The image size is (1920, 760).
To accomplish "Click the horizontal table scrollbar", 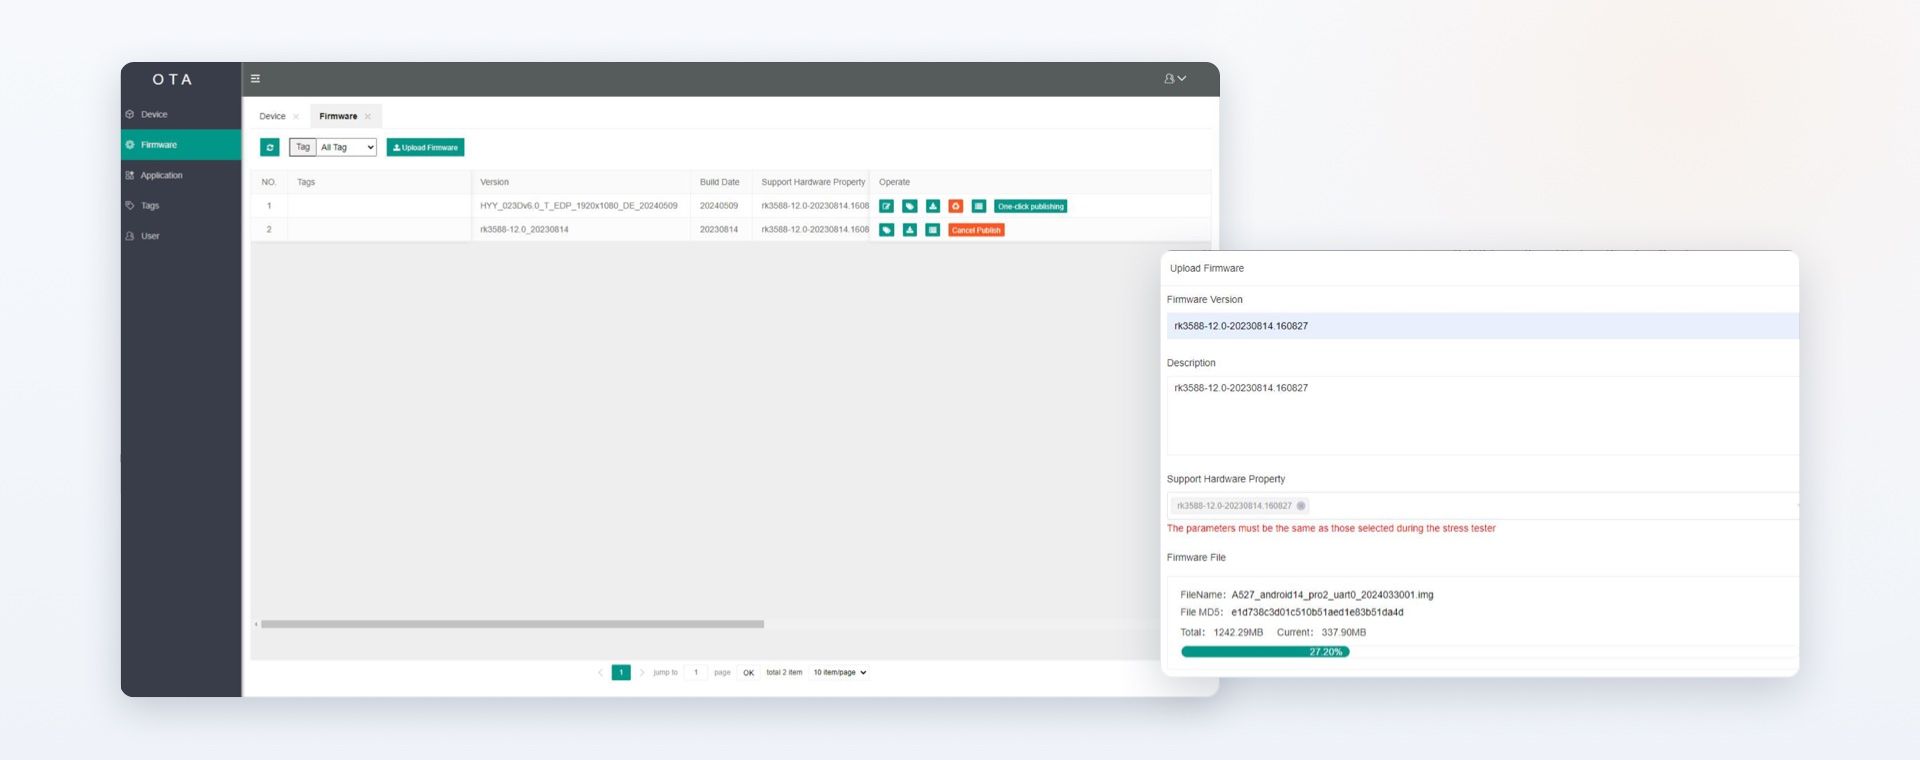I will point(512,624).
